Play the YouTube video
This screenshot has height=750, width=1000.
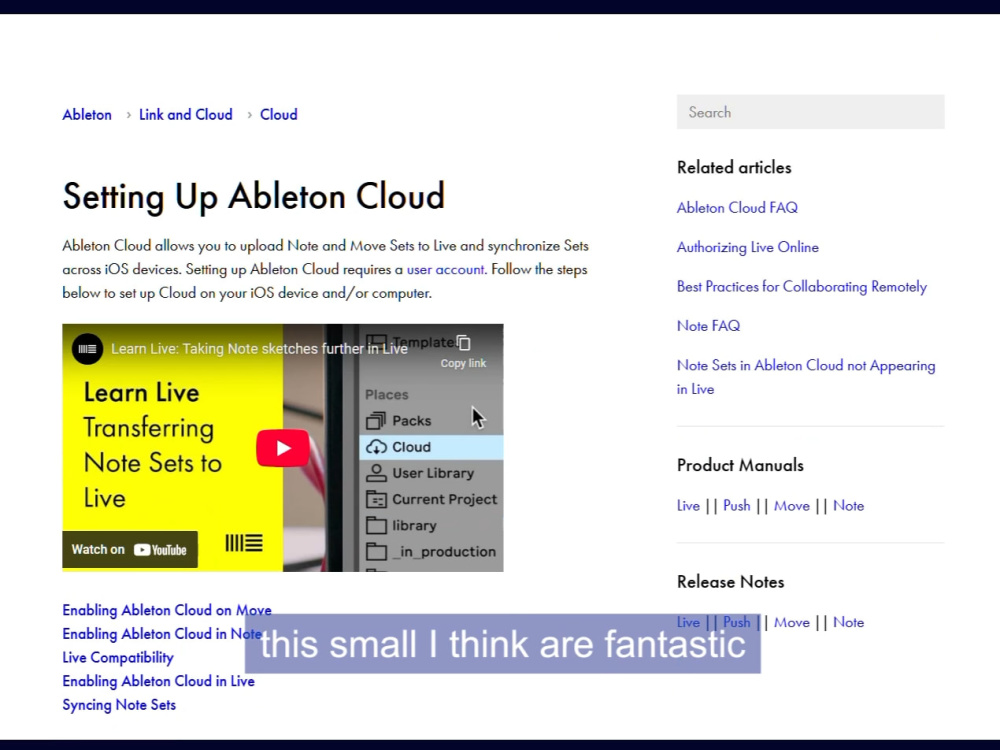click(283, 448)
